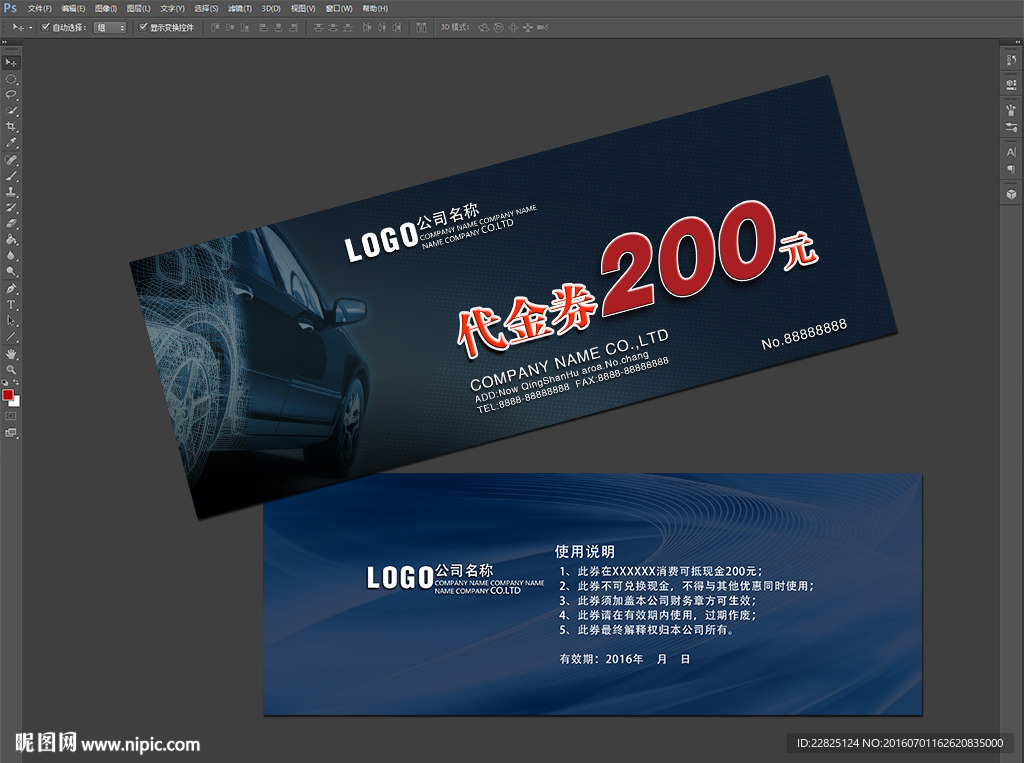Open the 文字(Y) menu
The height and width of the screenshot is (763, 1024).
coord(172,8)
